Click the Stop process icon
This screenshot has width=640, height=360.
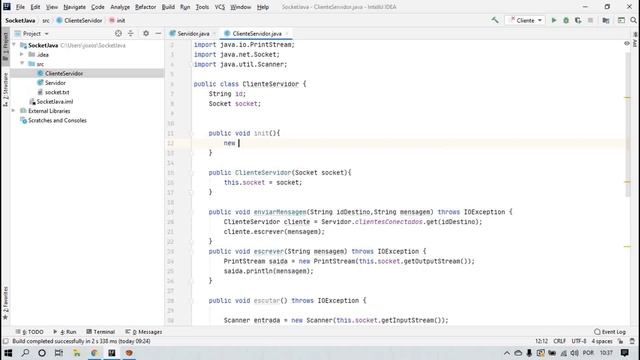coord(590,20)
